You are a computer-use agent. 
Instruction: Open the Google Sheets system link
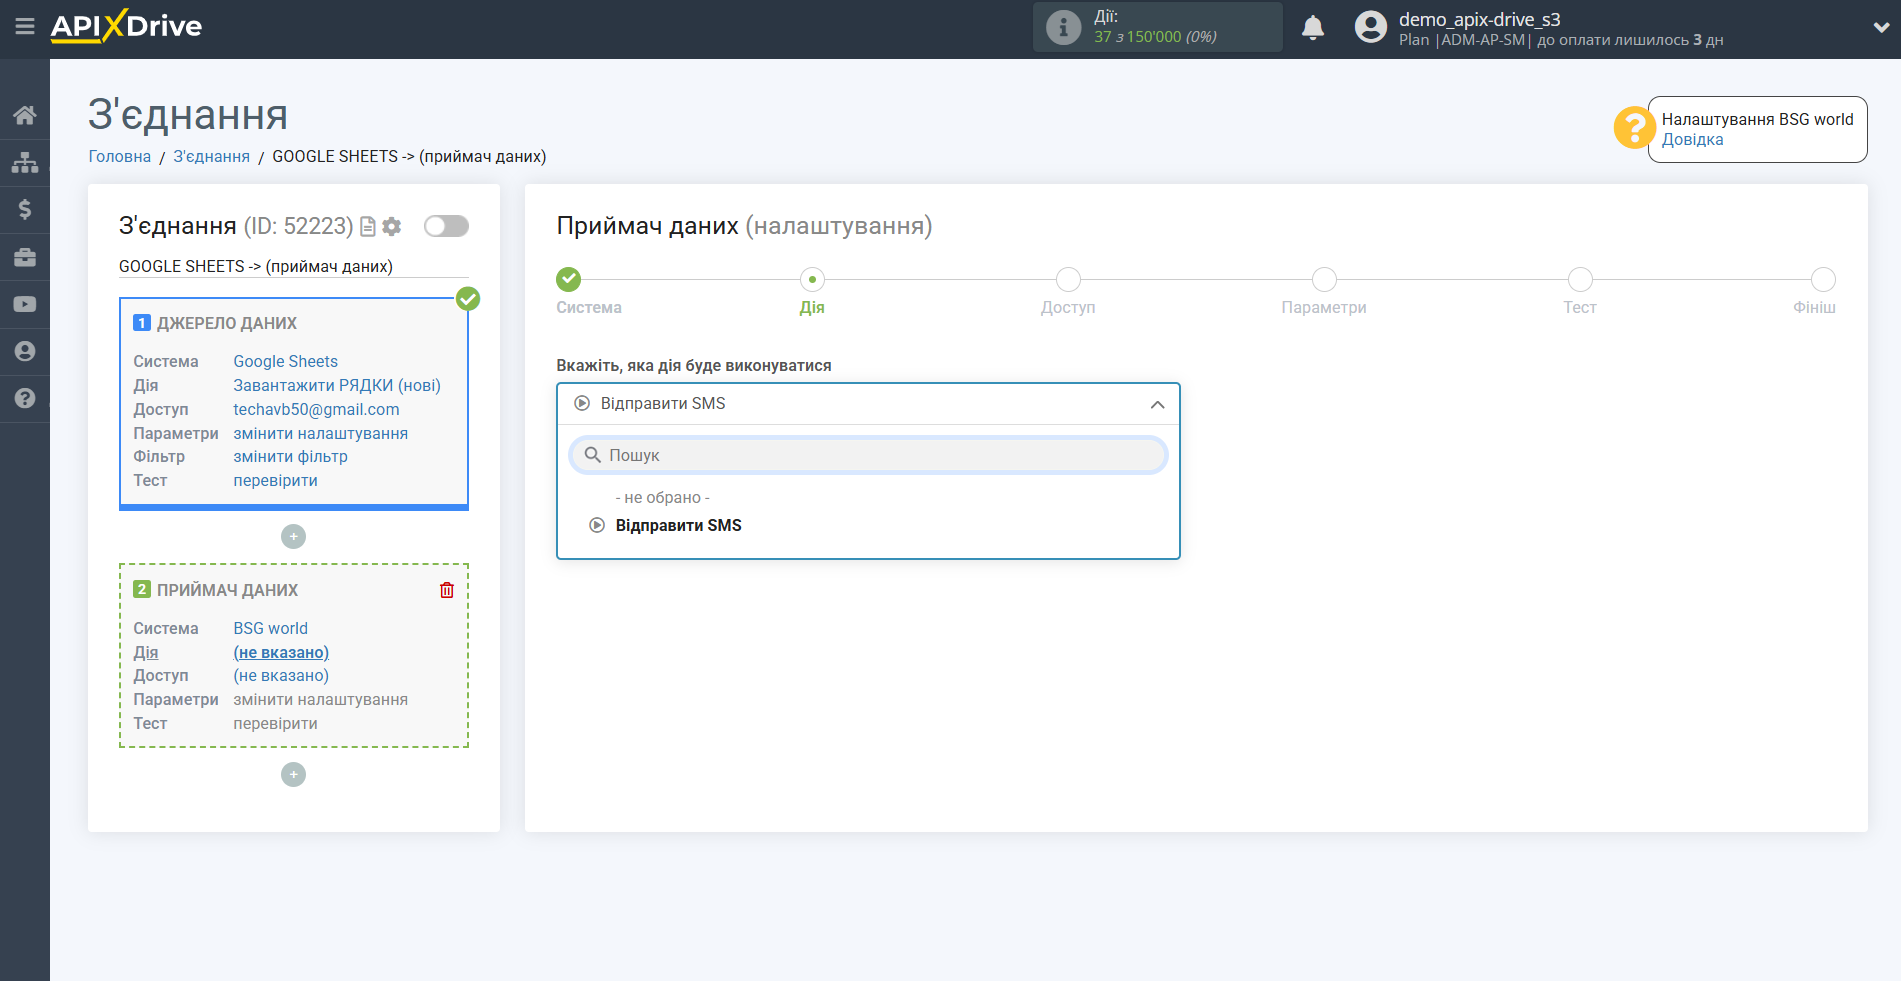[285, 362]
